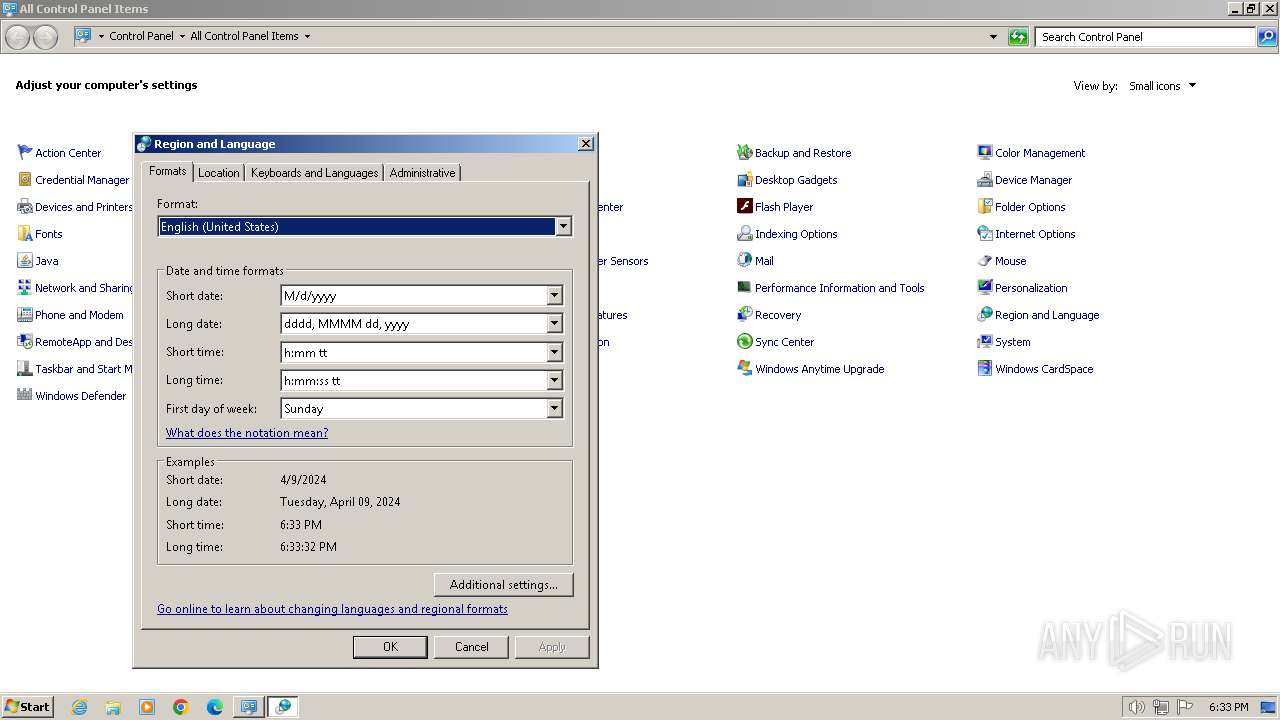Confirm with the OK button

tap(390, 647)
